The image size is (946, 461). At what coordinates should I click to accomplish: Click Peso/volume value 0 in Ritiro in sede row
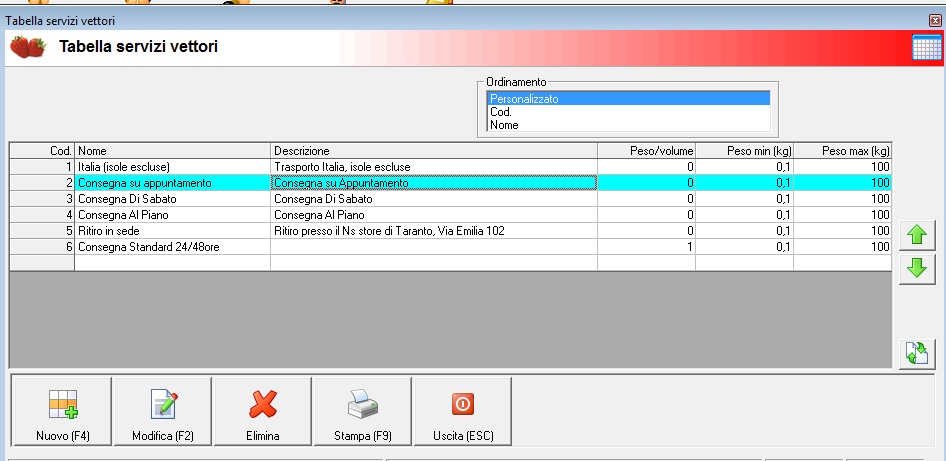pyautogui.click(x=646, y=230)
